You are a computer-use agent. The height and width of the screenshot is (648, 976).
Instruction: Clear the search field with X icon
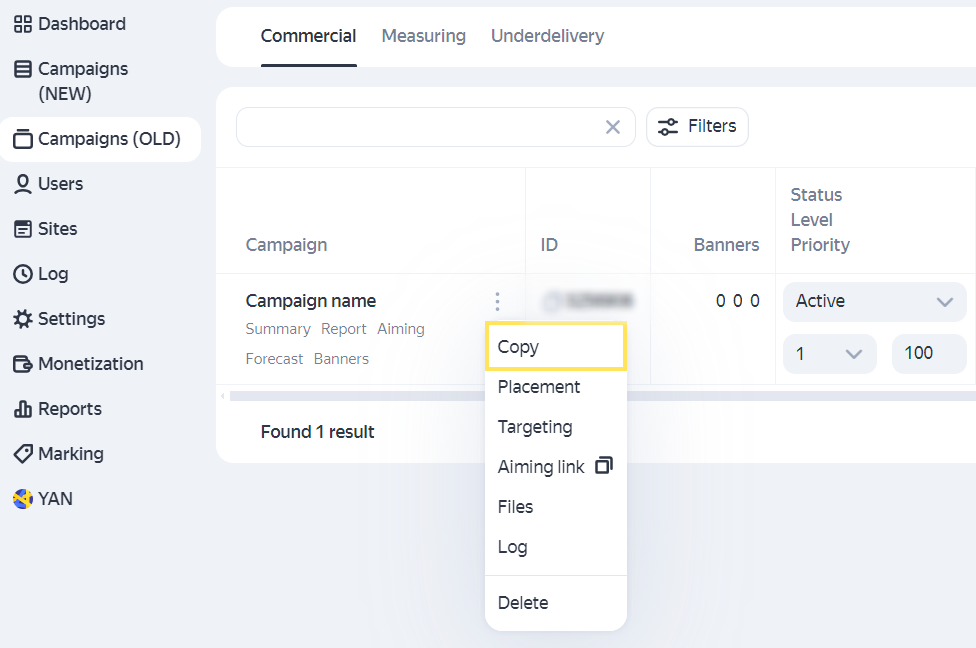point(613,127)
